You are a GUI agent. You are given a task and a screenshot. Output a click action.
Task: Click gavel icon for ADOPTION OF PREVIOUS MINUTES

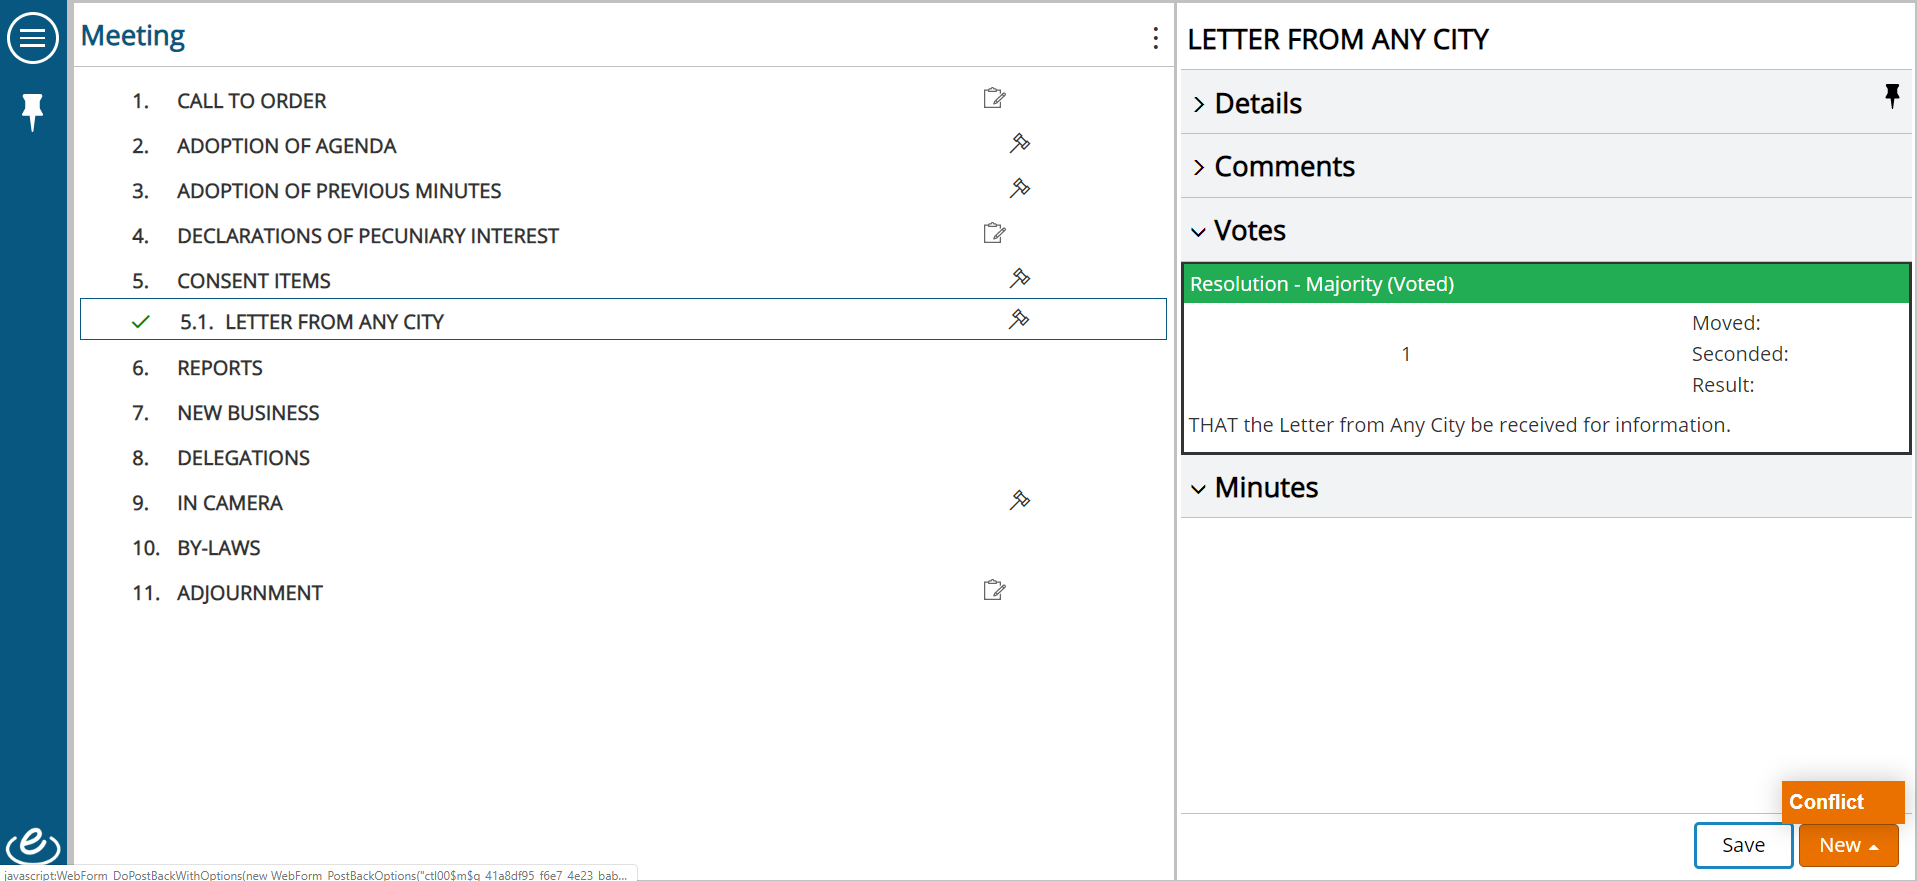click(1019, 188)
